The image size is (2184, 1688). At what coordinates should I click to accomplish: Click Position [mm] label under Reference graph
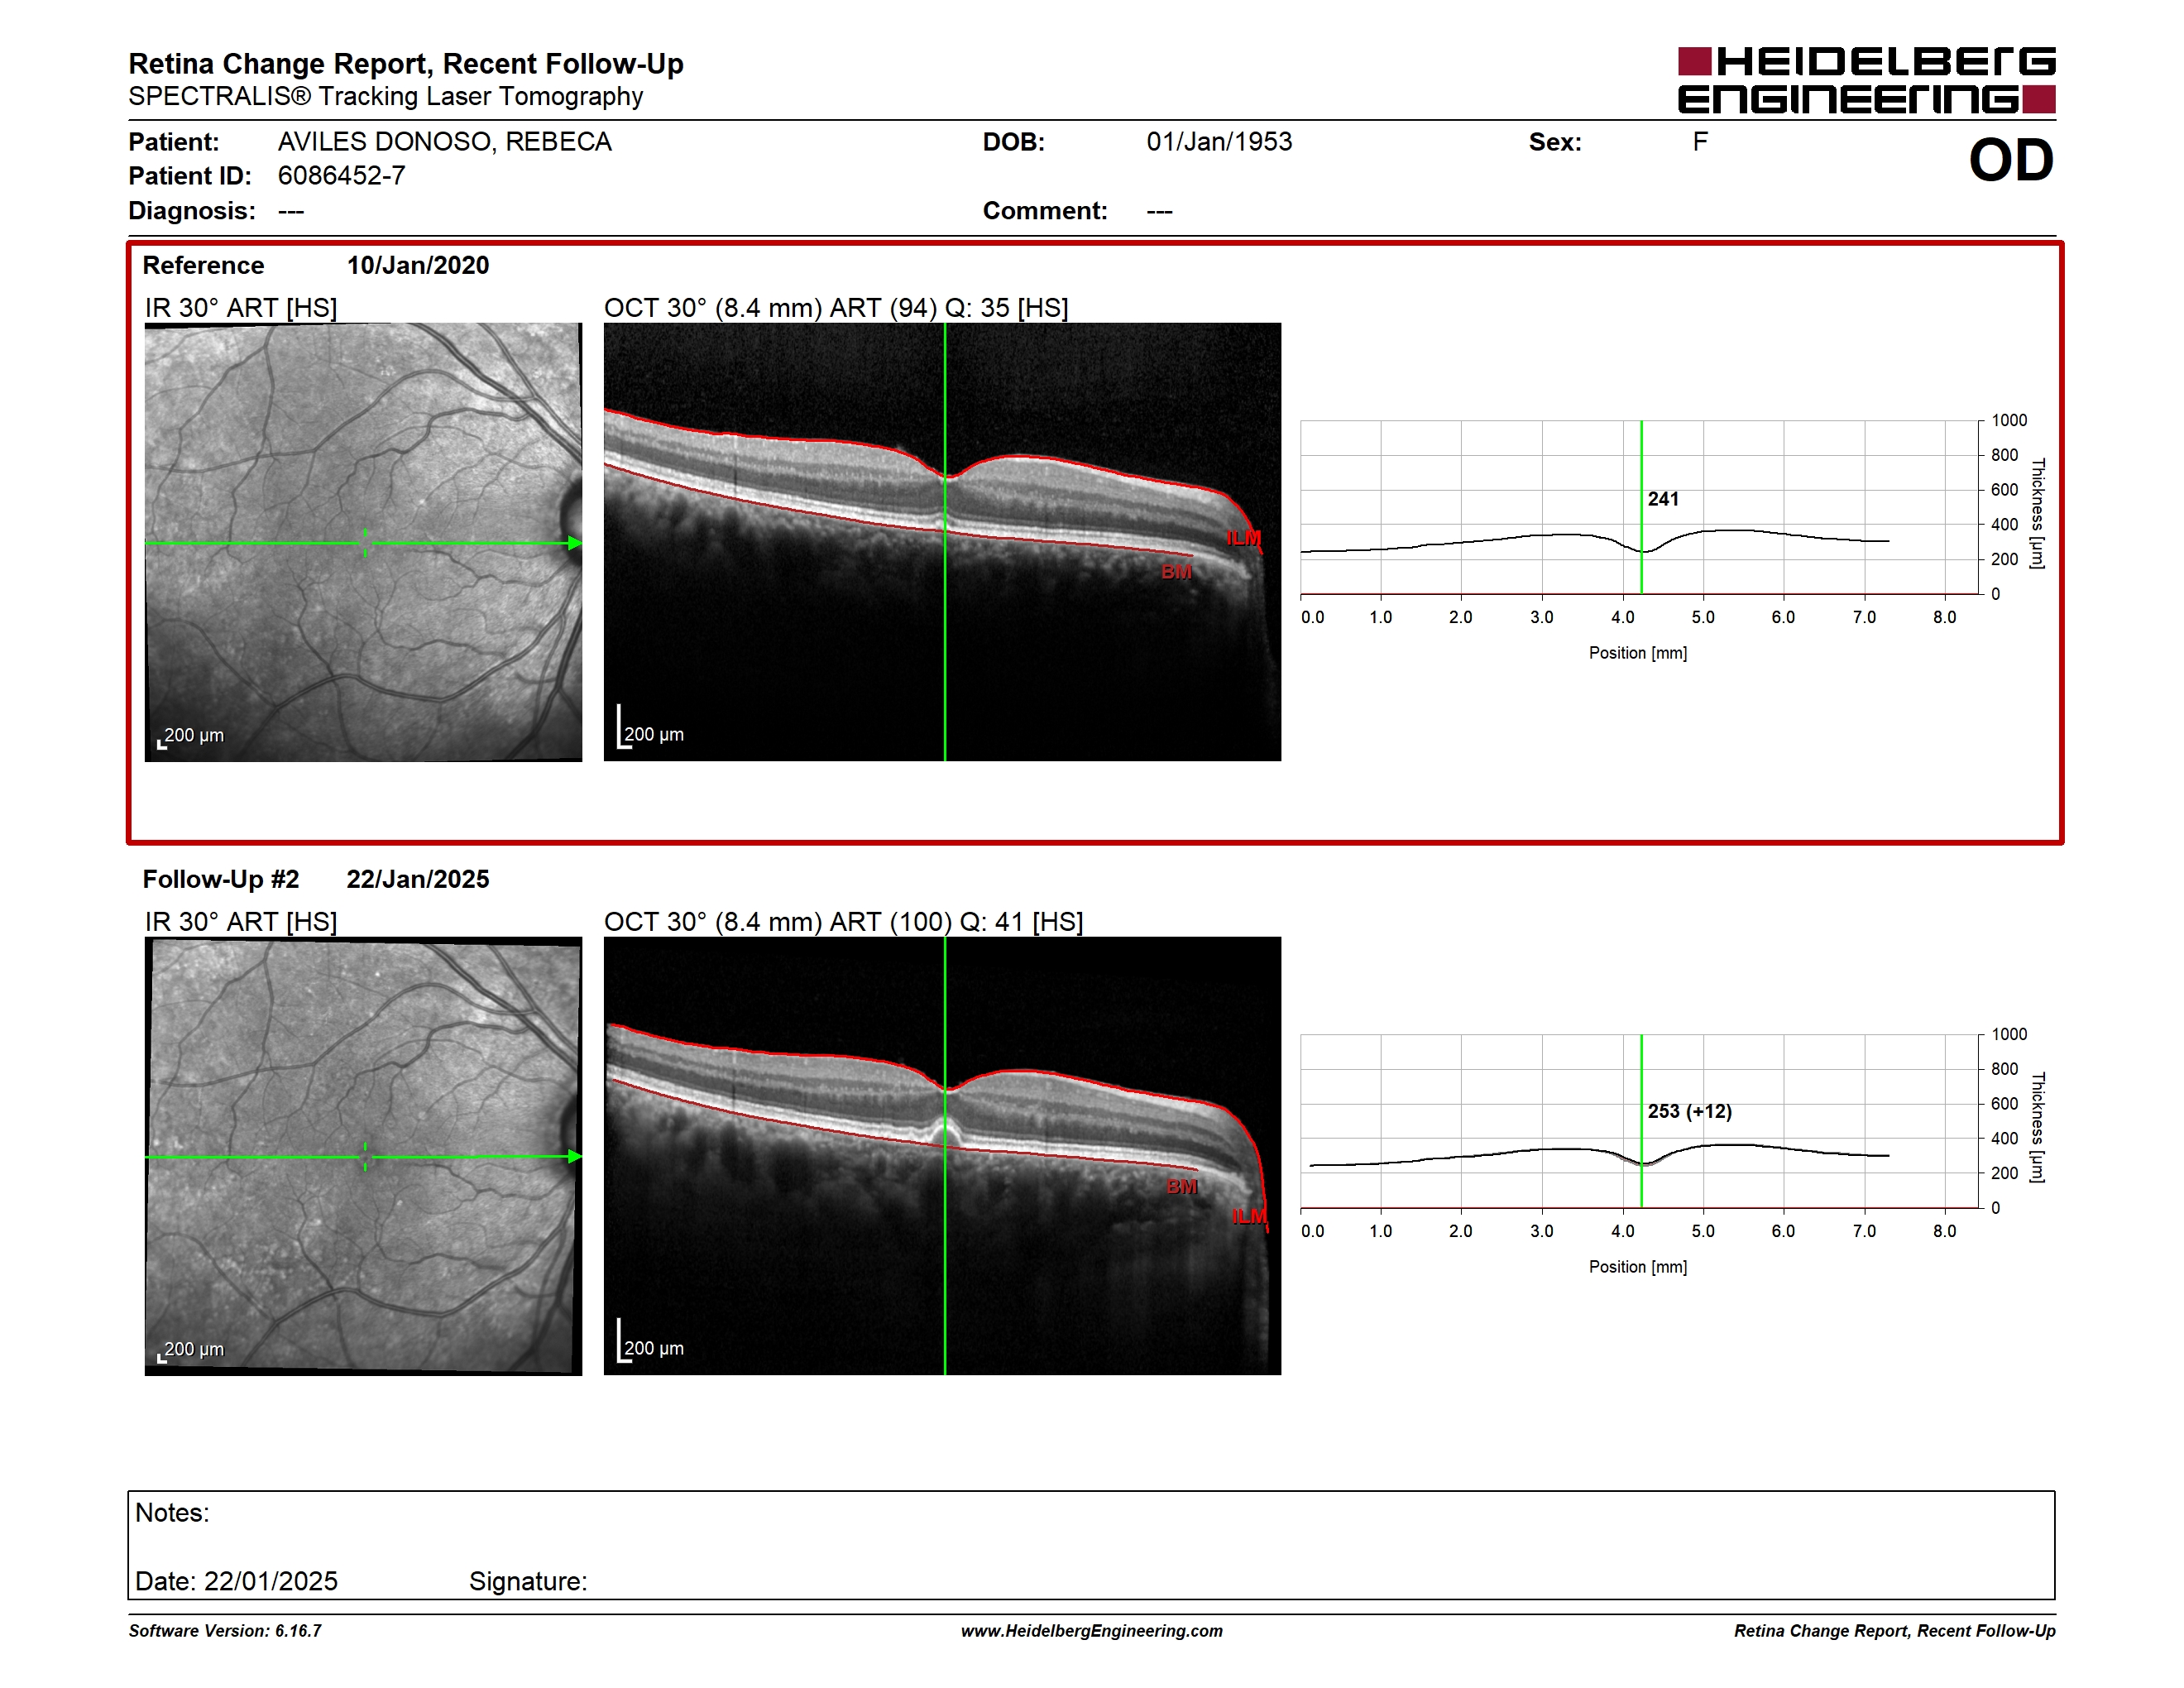[1638, 653]
